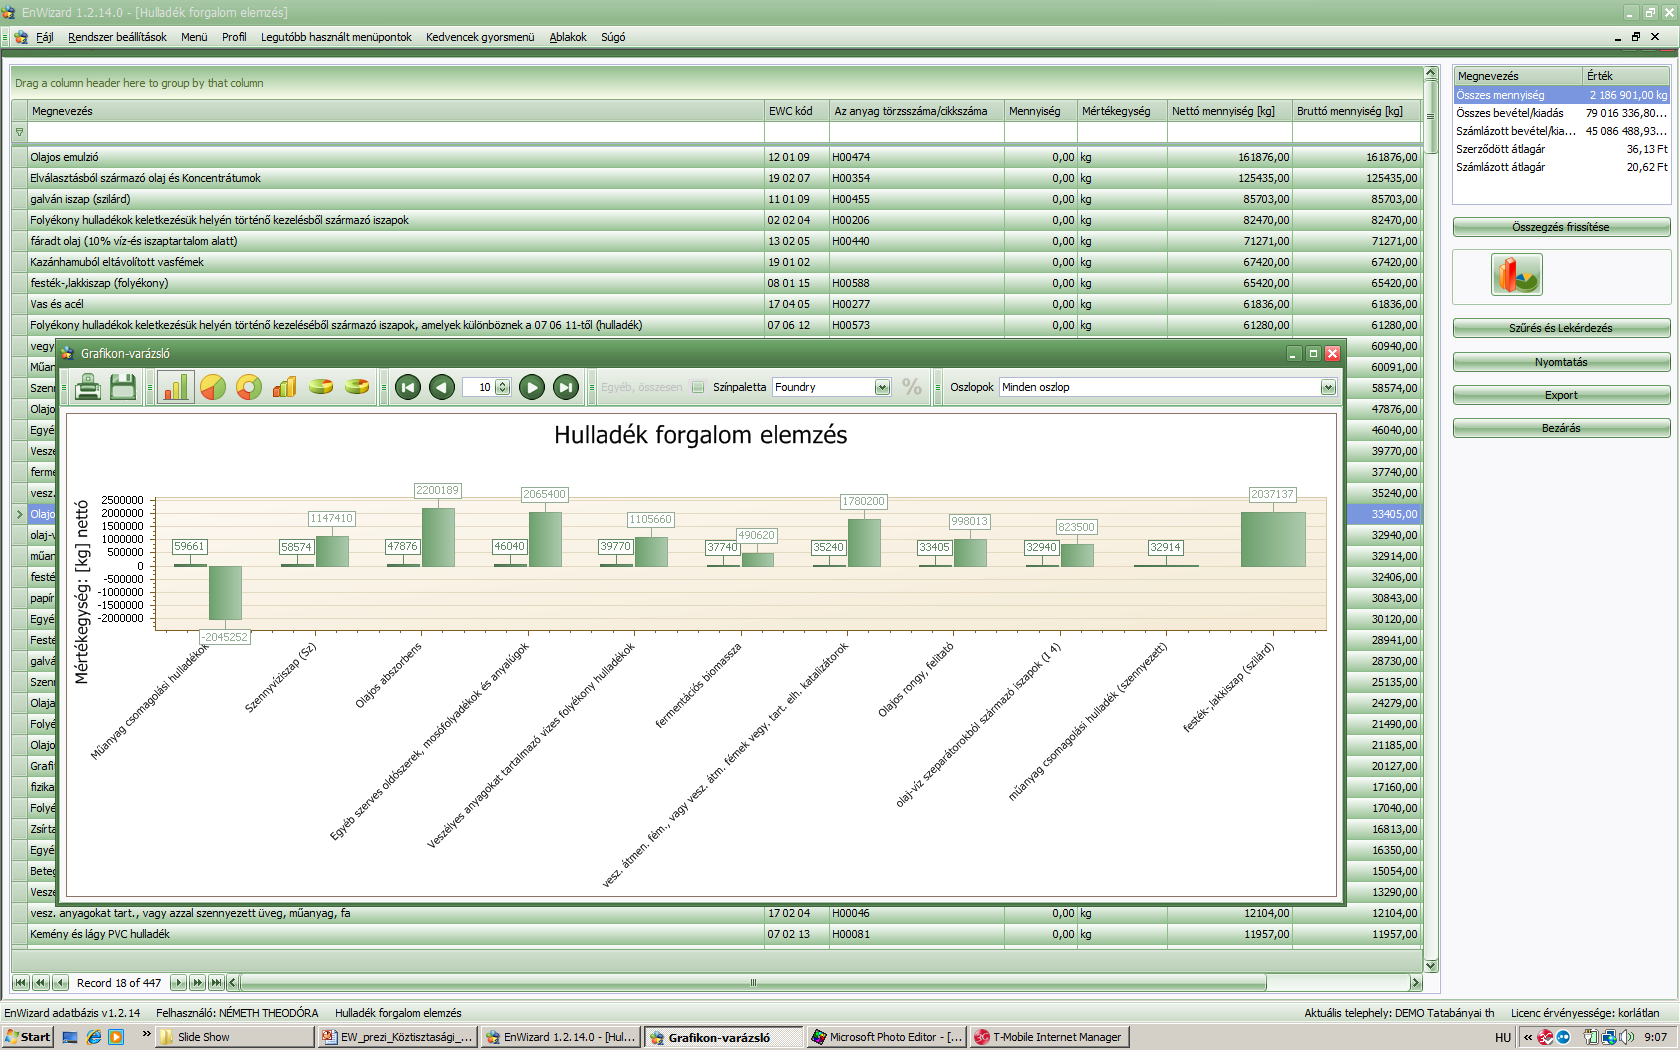Go to next chart page
The image size is (1680, 1050).
532,387
